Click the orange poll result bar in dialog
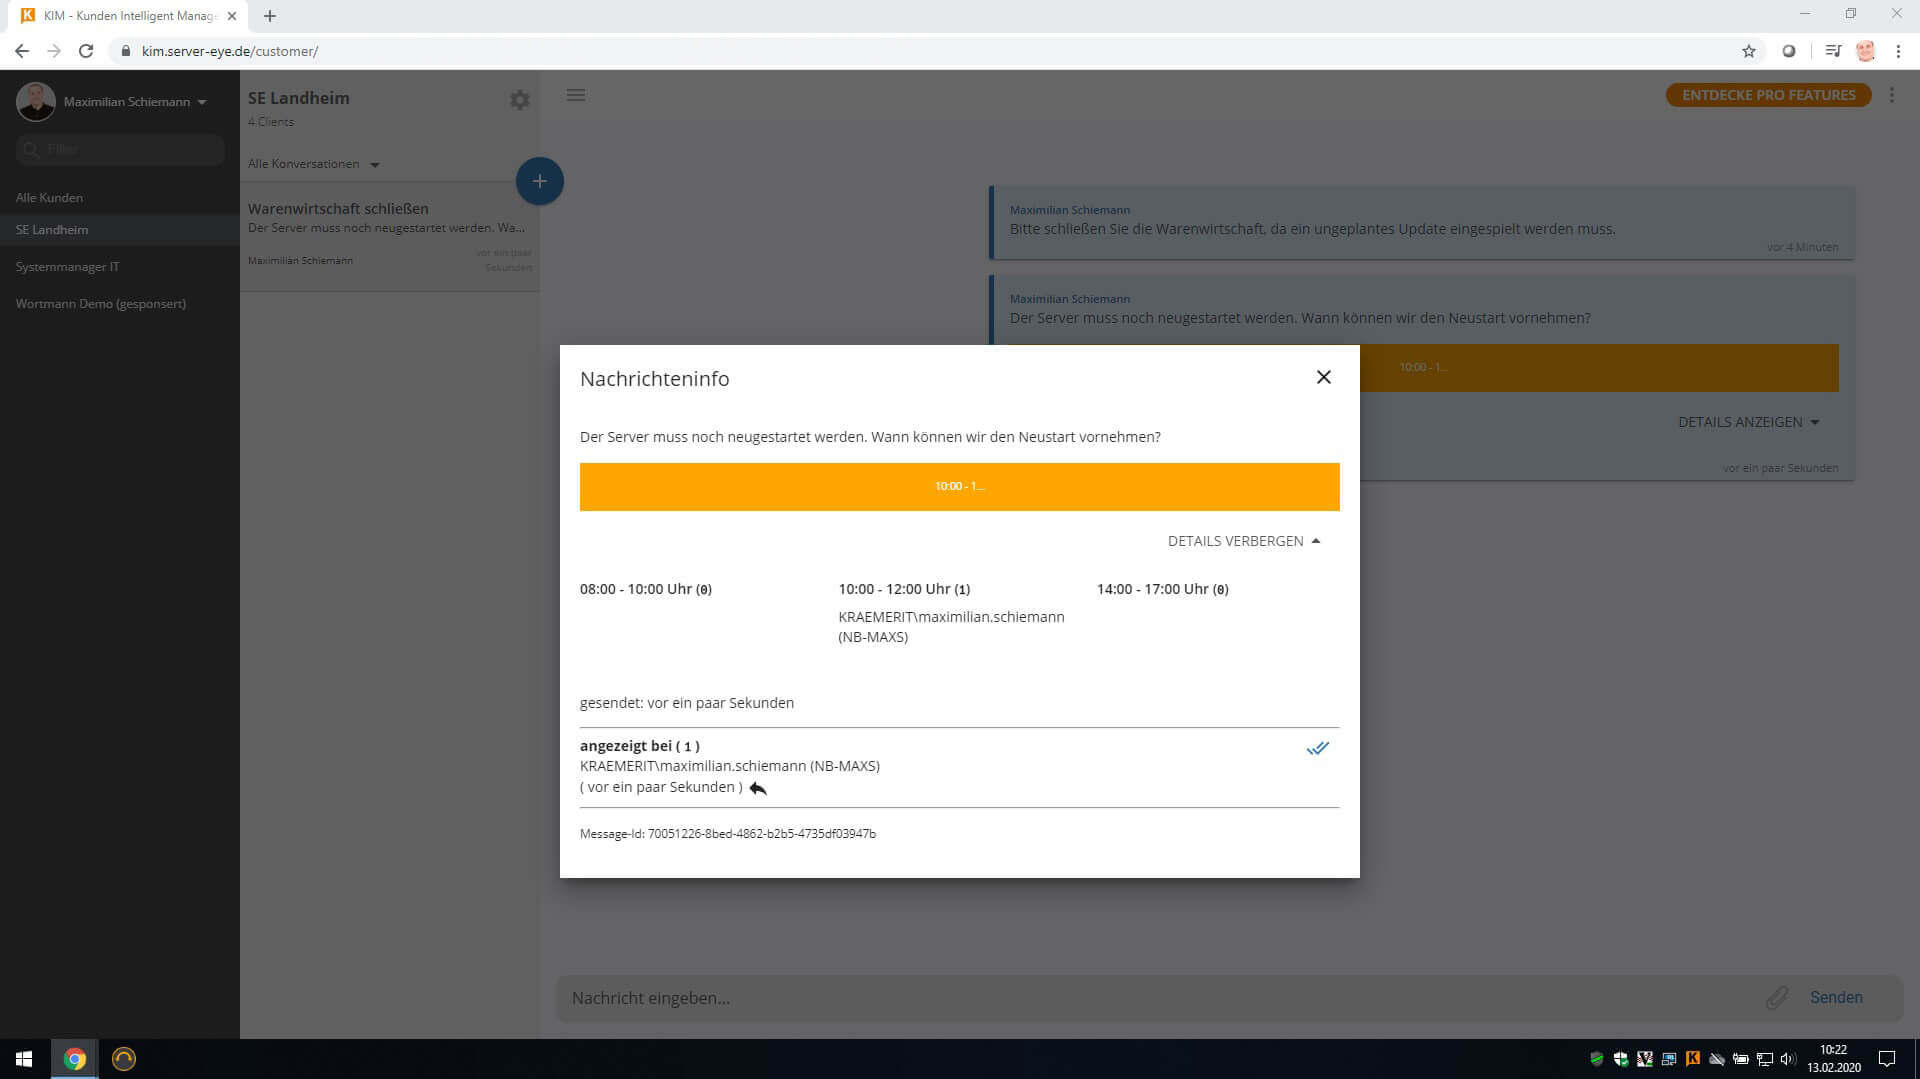This screenshot has height=1079, width=1920. click(959, 487)
